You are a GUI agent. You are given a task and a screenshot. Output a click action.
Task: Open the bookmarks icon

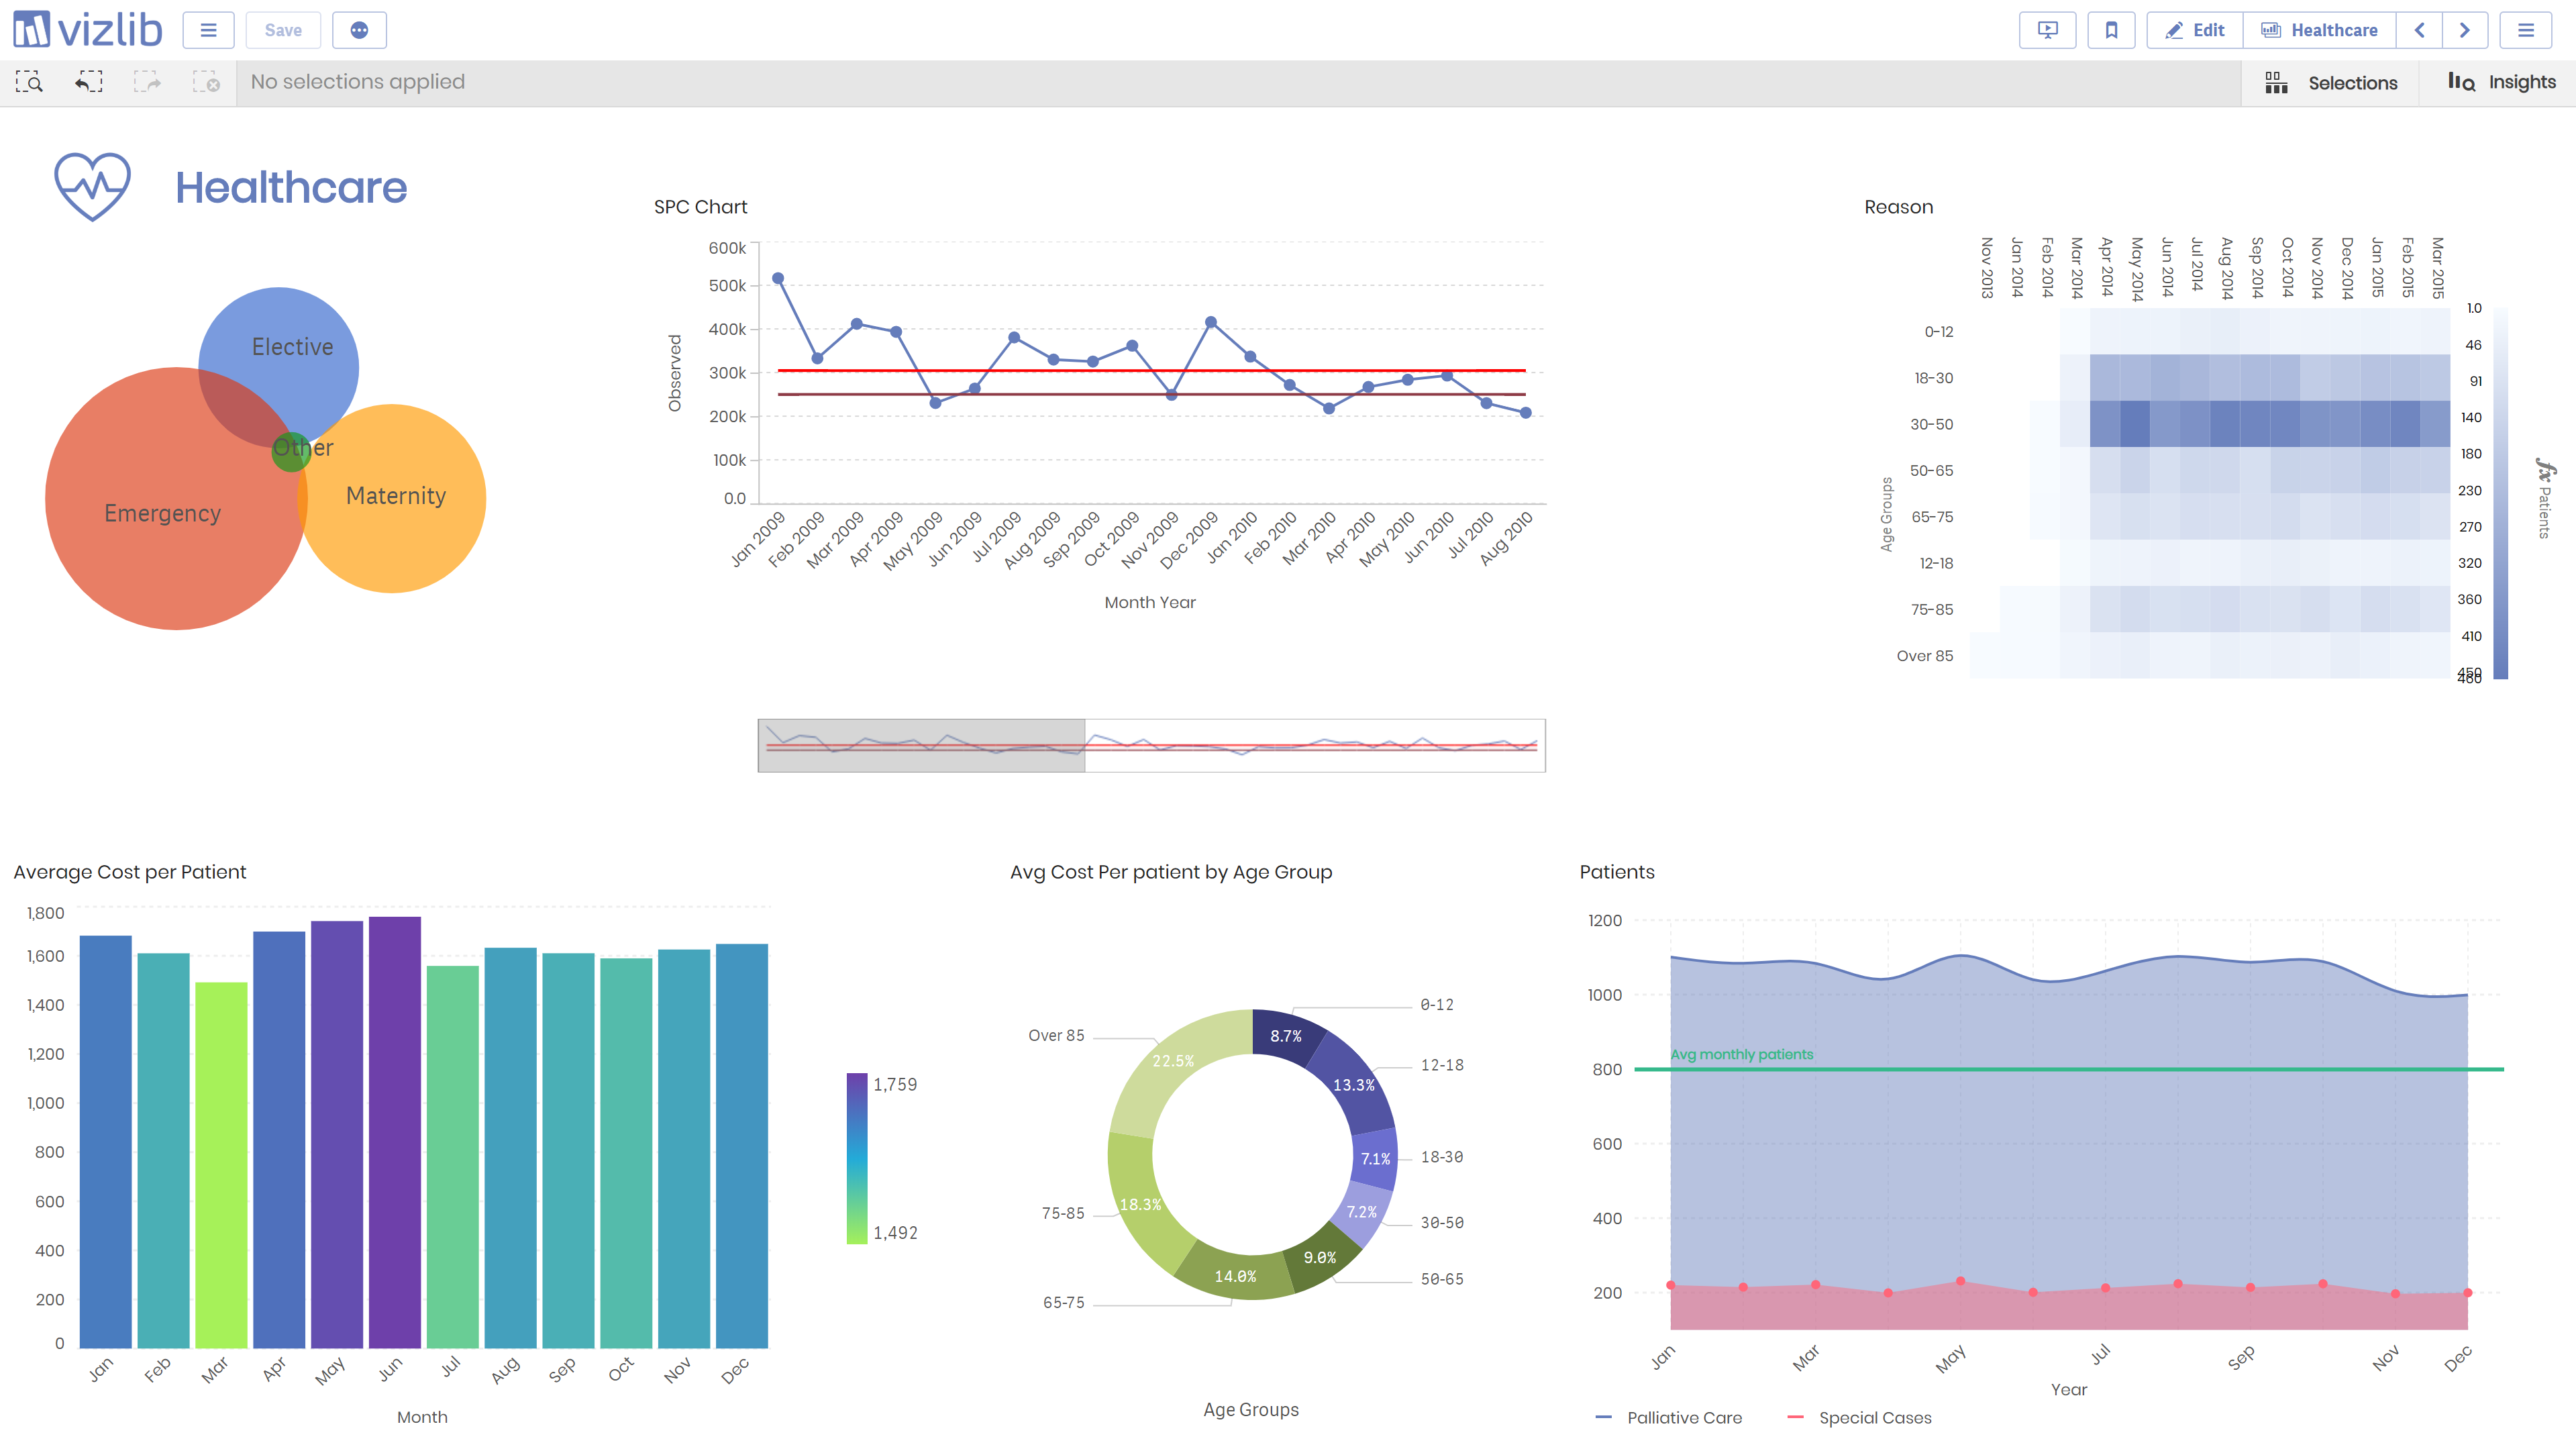click(x=2111, y=30)
